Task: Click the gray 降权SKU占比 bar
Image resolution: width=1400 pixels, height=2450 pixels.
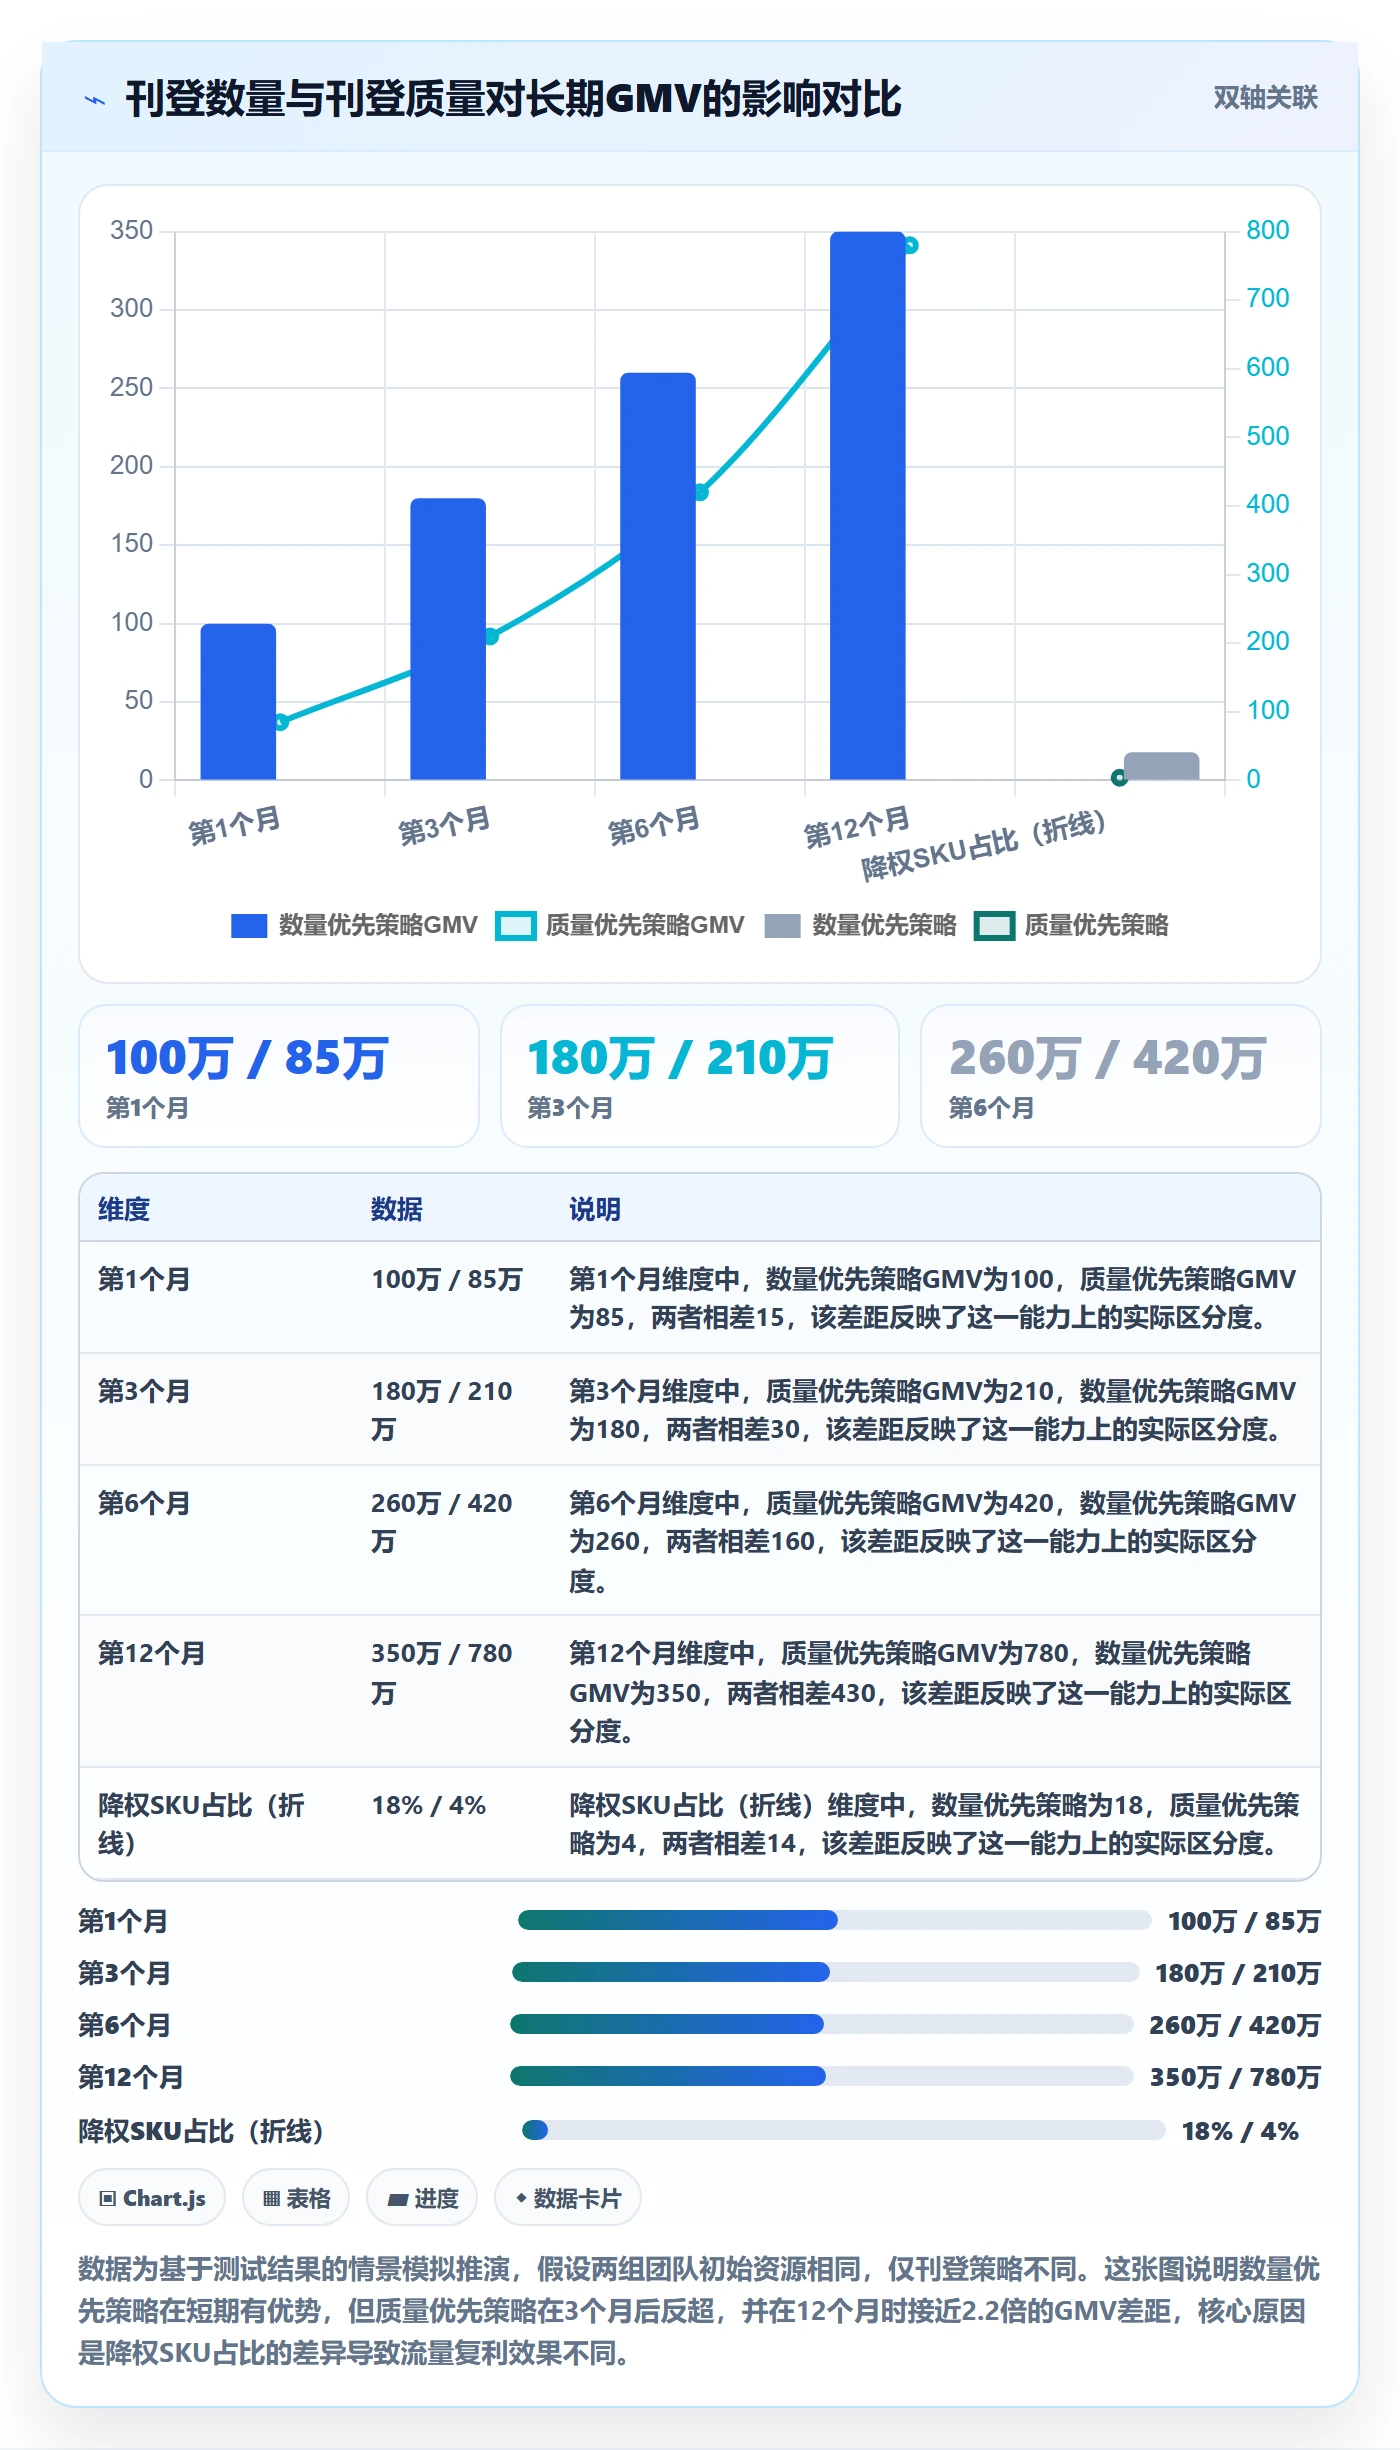Action: coord(1161,766)
